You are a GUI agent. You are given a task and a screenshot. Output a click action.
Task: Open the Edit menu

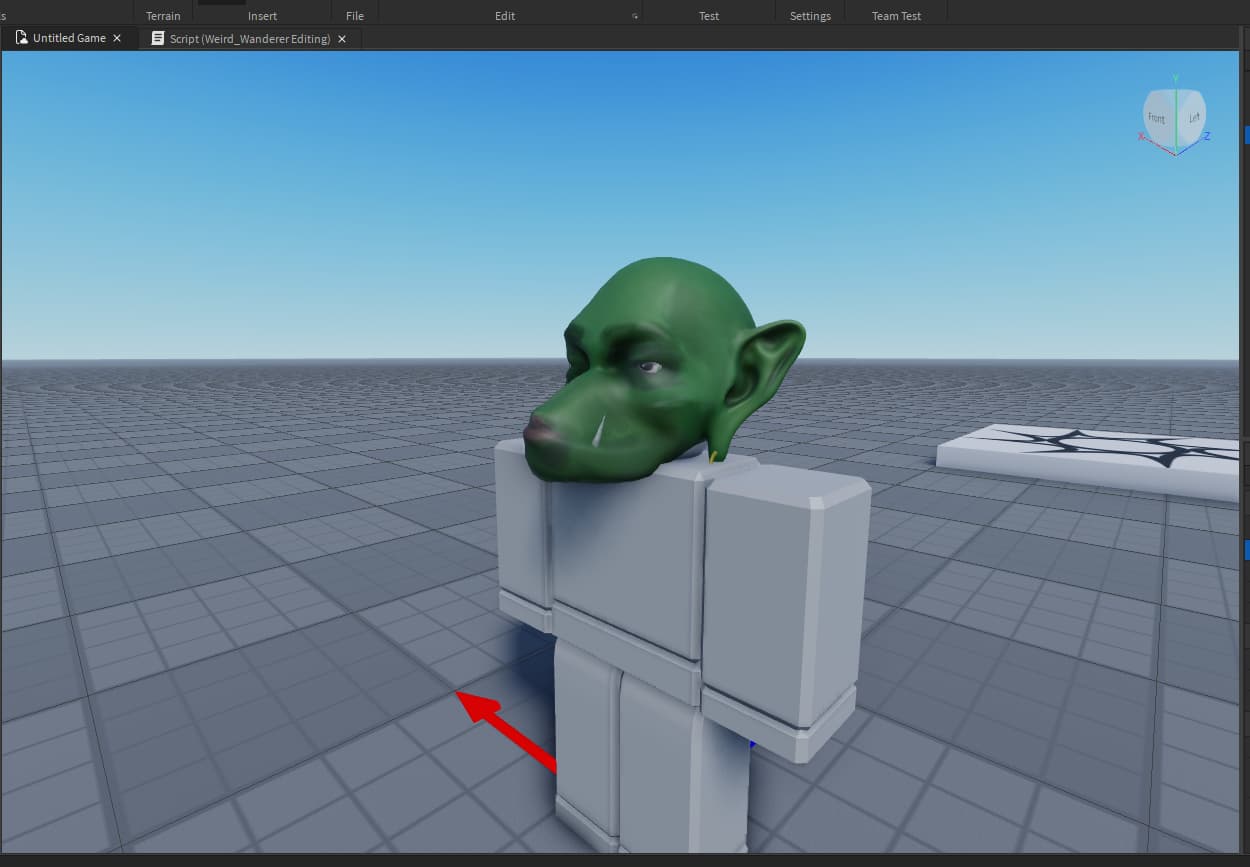point(505,15)
